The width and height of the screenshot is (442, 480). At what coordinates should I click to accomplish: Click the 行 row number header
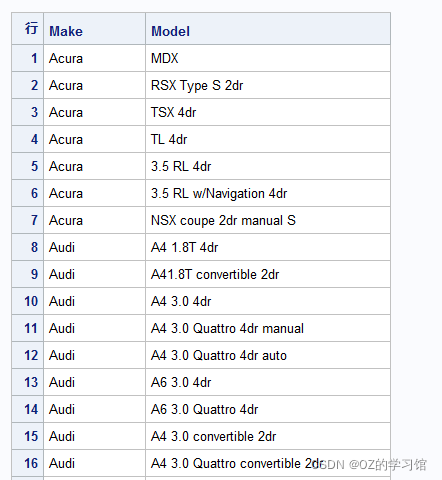[x=27, y=29]
